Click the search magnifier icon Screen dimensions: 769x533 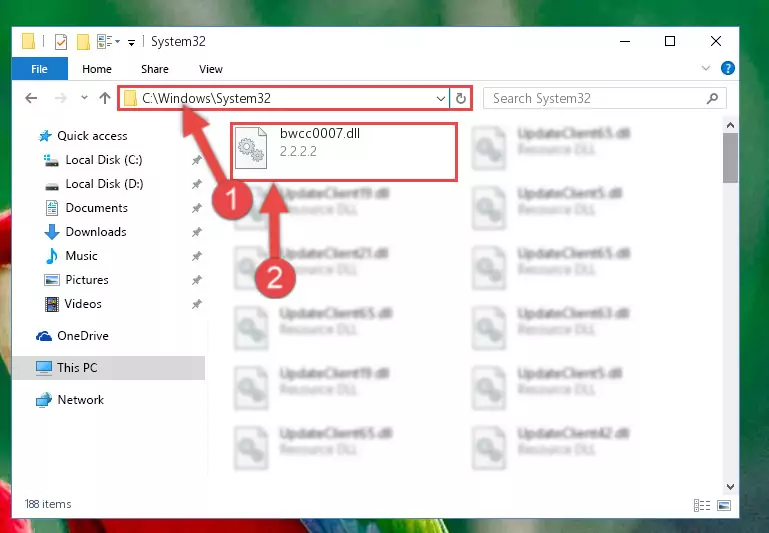click(713, 99)
